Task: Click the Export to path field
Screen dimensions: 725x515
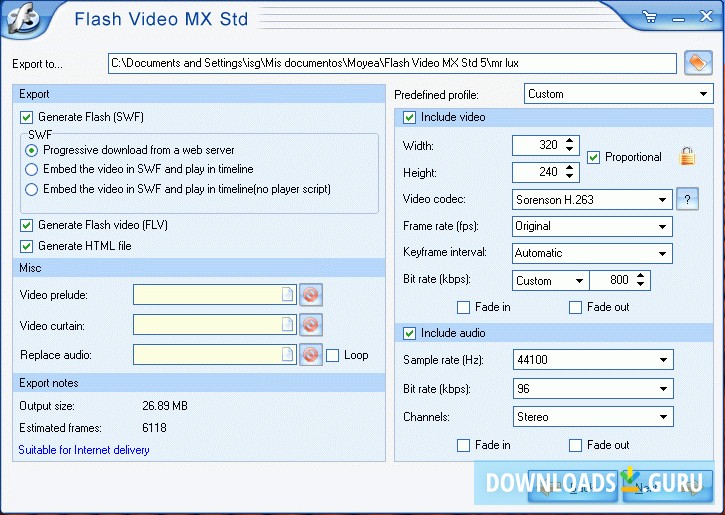Action: click(x=392, y=63)
